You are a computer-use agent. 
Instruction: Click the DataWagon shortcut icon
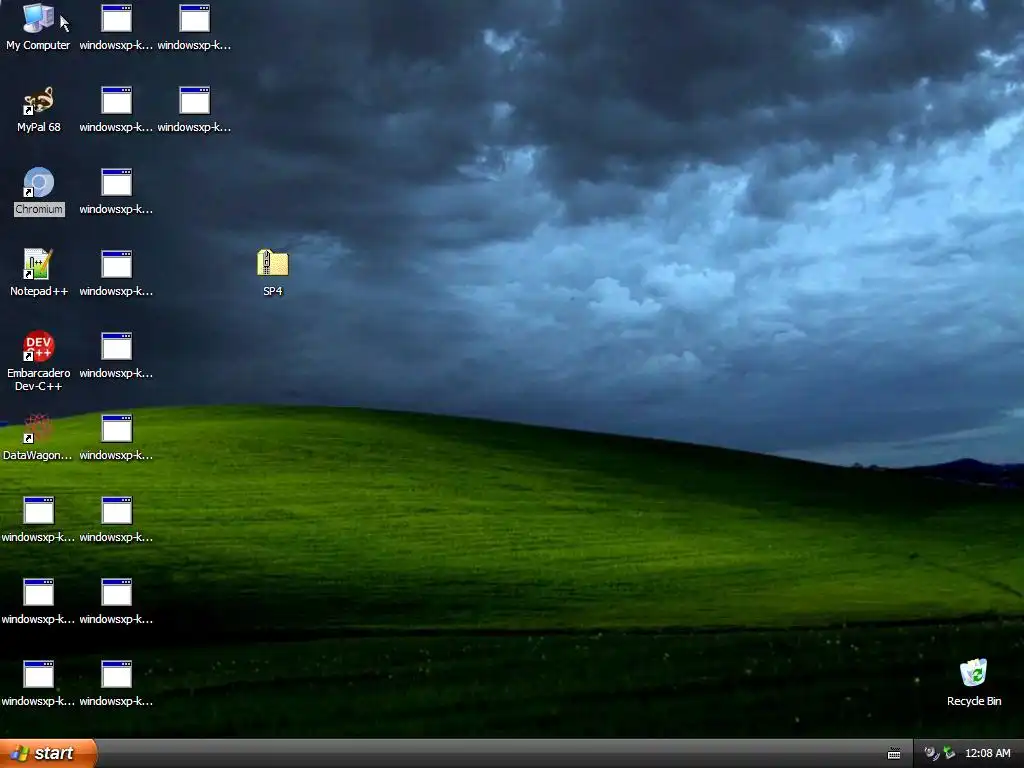coord(38,437)
